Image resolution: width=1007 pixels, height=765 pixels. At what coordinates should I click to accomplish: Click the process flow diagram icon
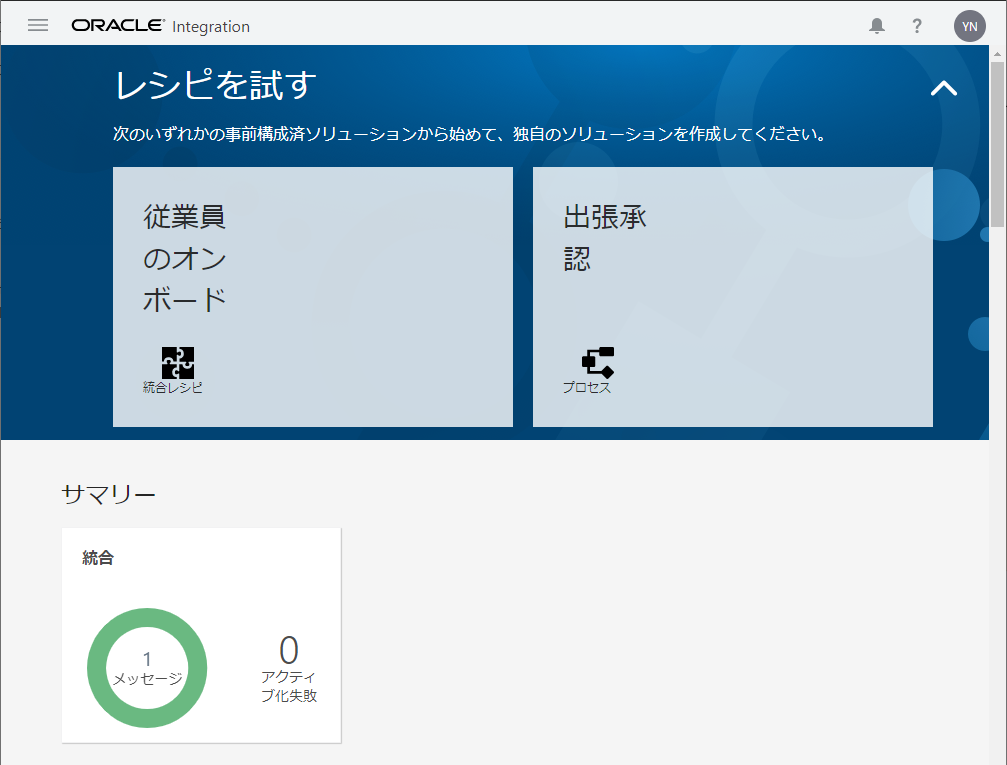(598, 362)
